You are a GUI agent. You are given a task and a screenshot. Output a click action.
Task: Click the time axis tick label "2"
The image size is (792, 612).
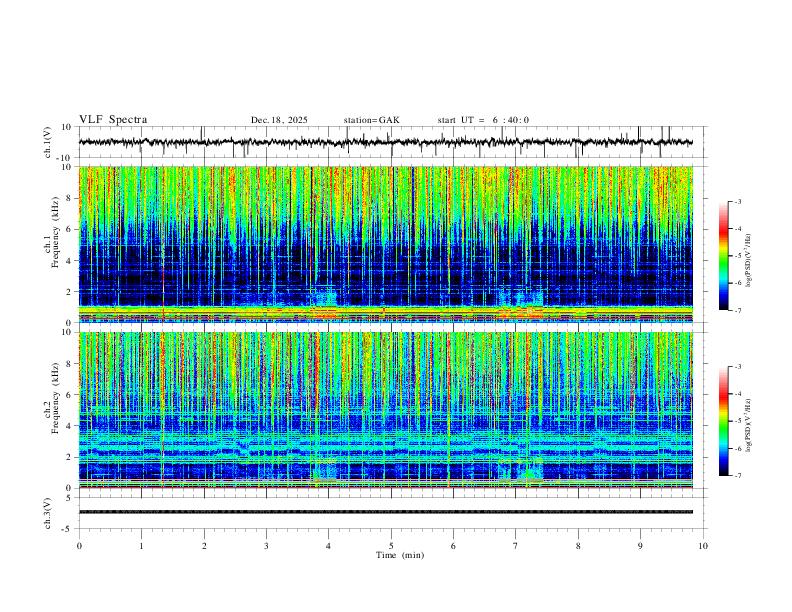pyautogui.click(x=204, y=546)
